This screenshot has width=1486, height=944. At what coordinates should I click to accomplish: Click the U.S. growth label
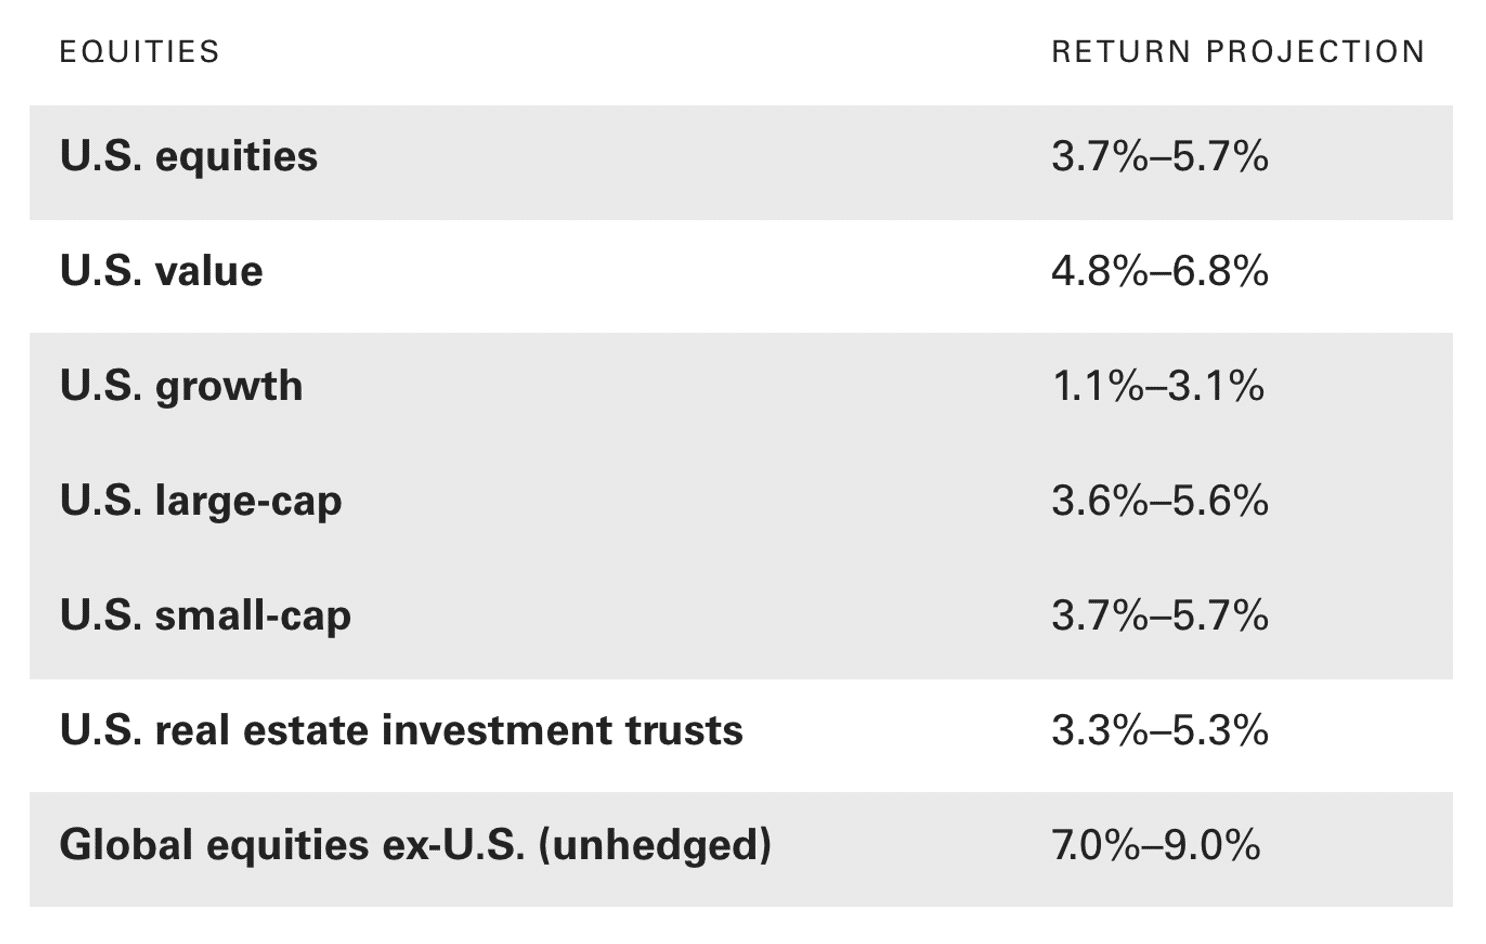181,387
